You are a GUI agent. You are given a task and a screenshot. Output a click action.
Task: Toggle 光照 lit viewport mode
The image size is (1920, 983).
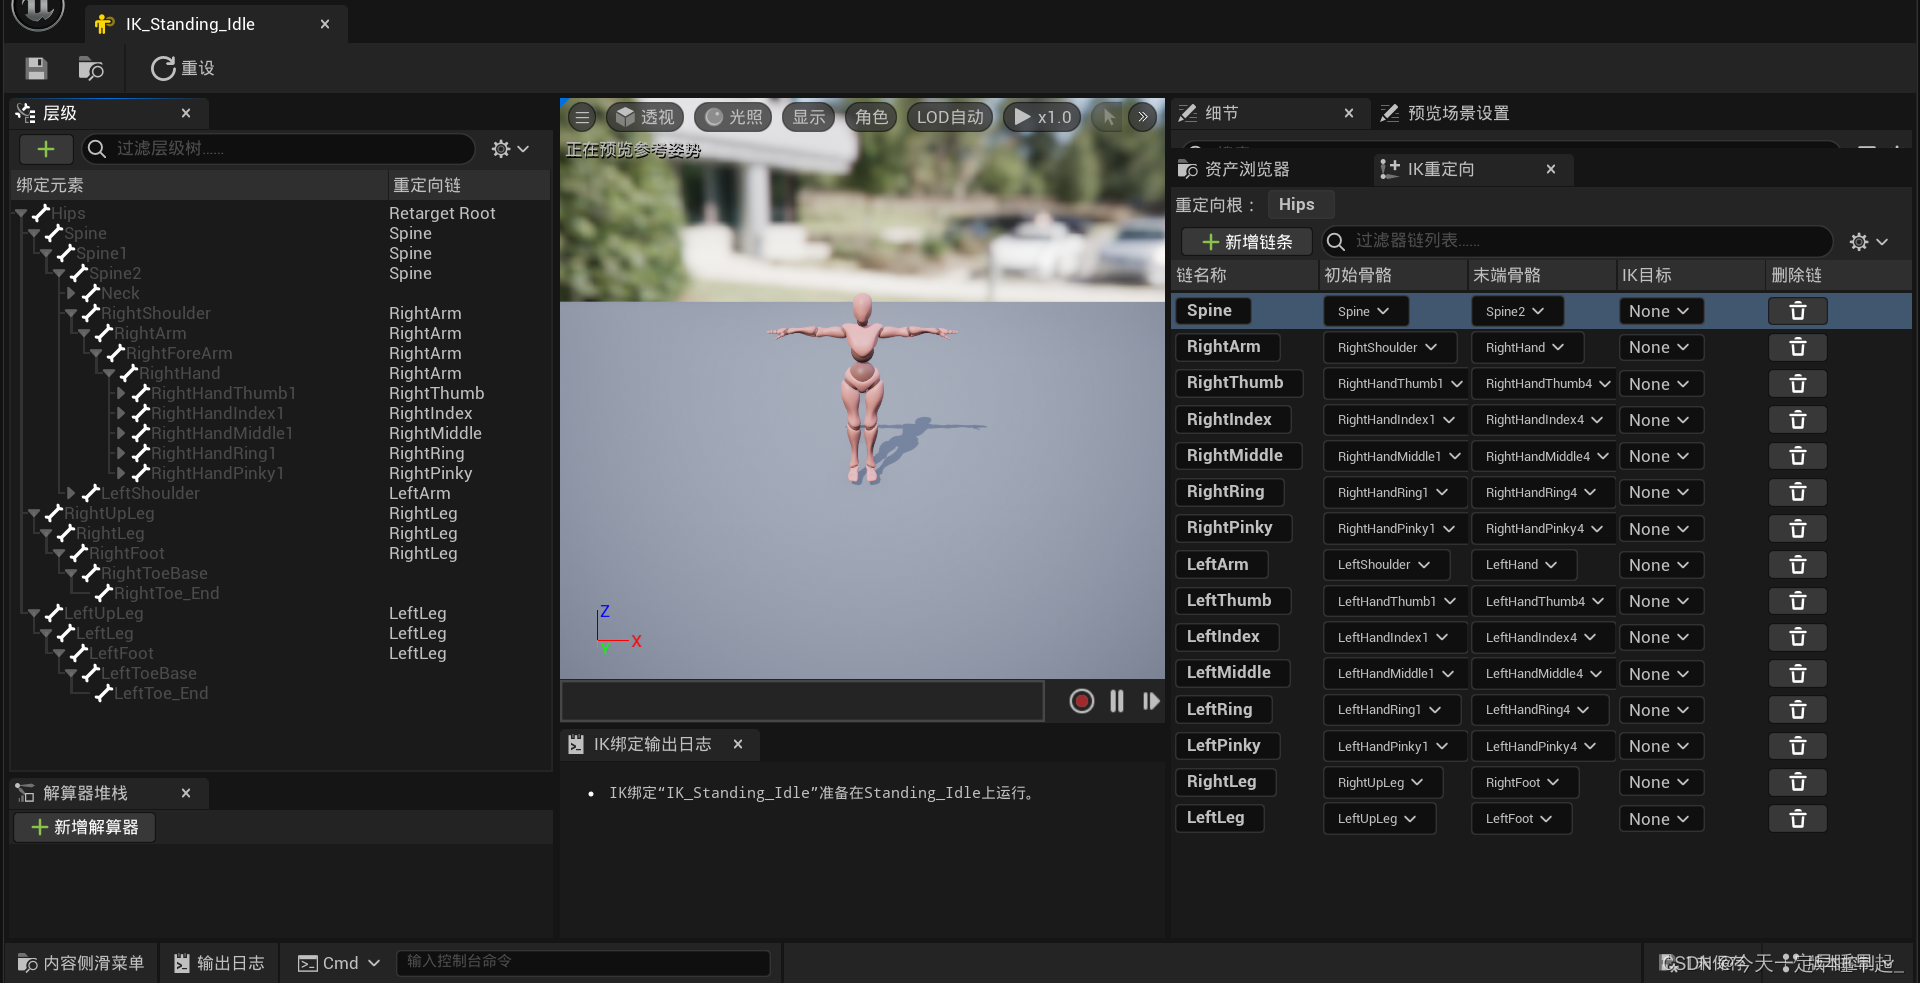click(x=733, y=117)
